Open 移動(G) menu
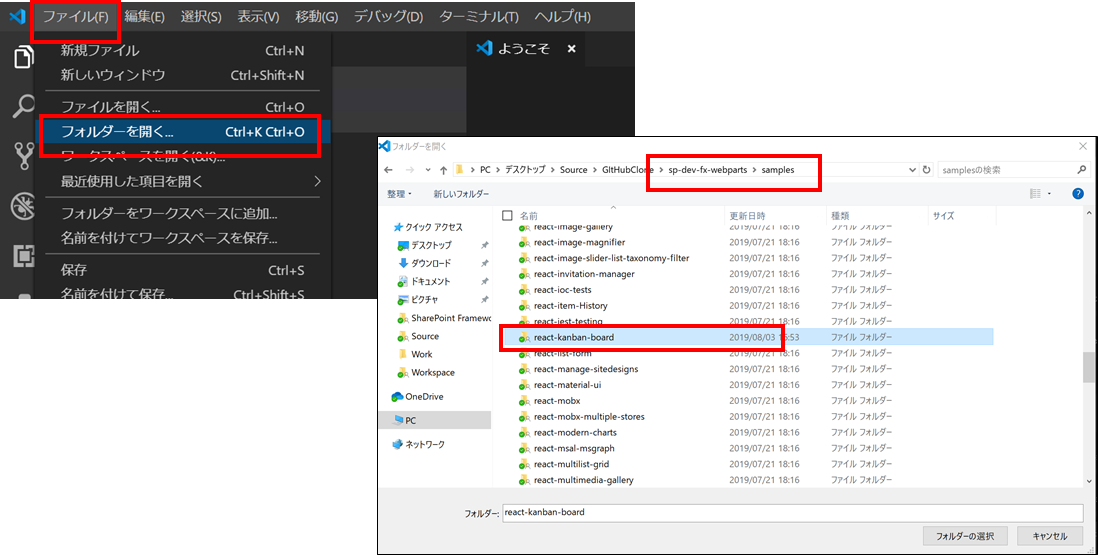The image size is (1098, 555). 317,17
